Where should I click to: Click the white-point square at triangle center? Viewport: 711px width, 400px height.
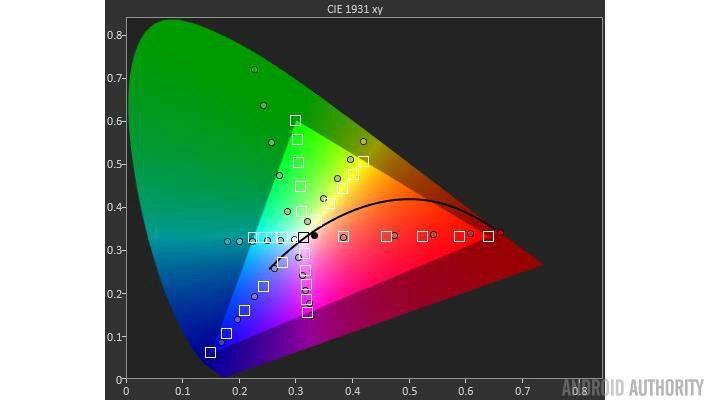pos(303,237)
